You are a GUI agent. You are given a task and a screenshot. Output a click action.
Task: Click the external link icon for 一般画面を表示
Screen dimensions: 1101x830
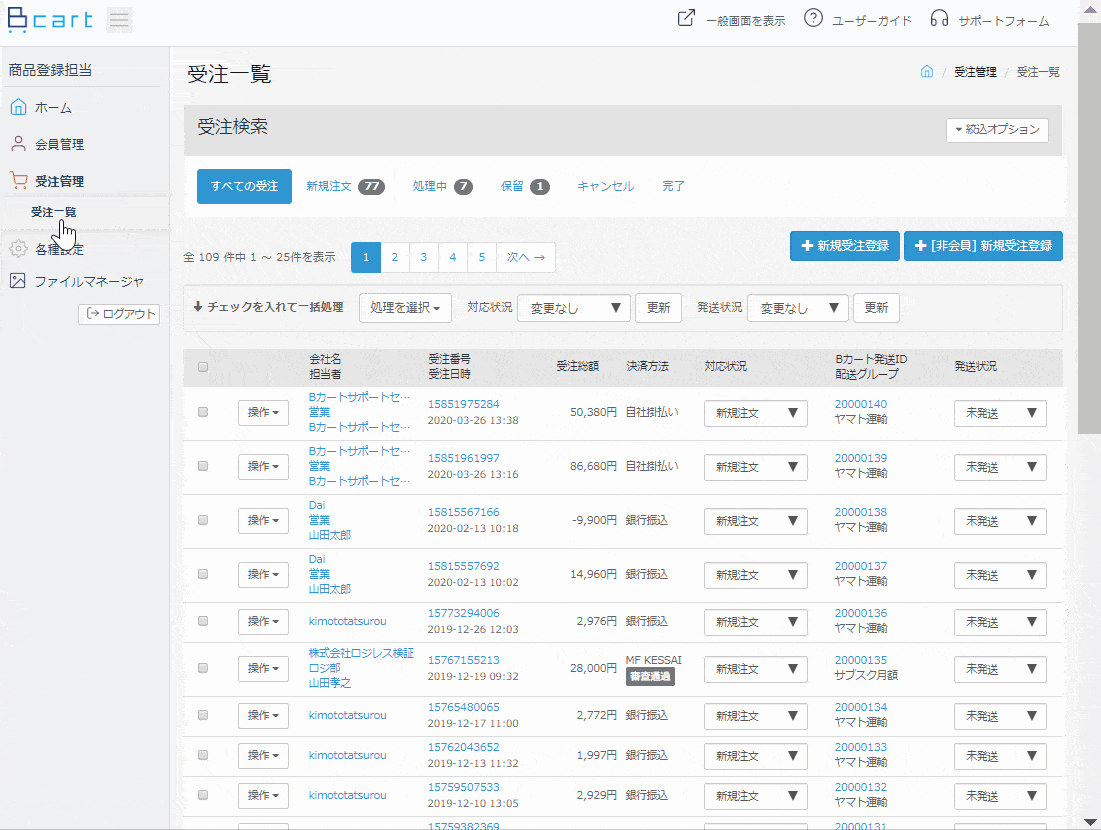click(x=686, y=18)
